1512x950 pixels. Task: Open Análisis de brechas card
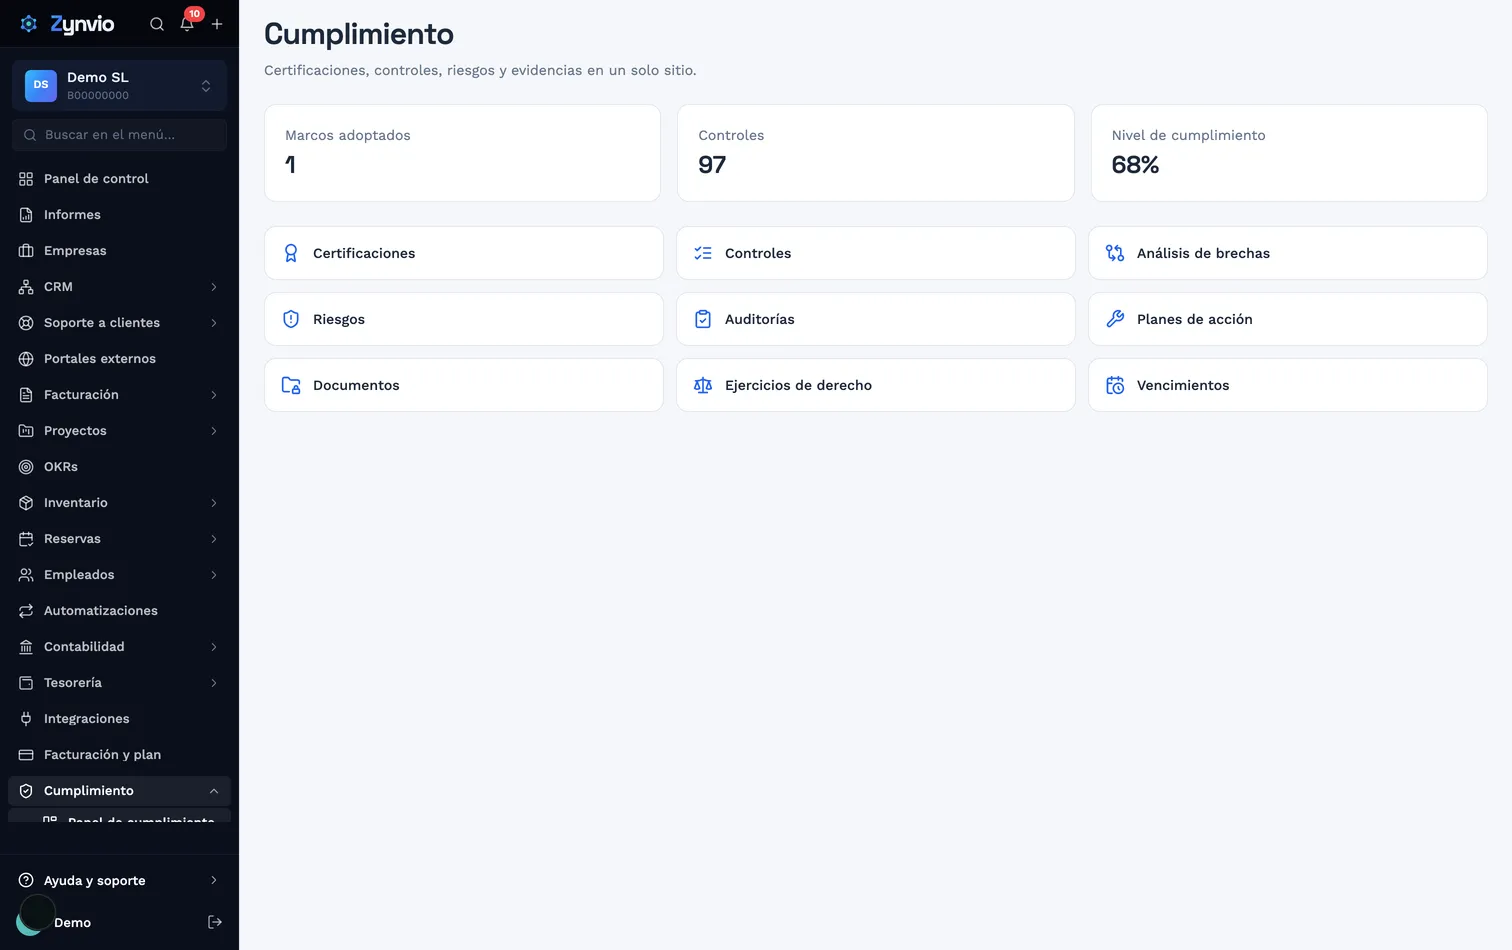click(1288, 253)
